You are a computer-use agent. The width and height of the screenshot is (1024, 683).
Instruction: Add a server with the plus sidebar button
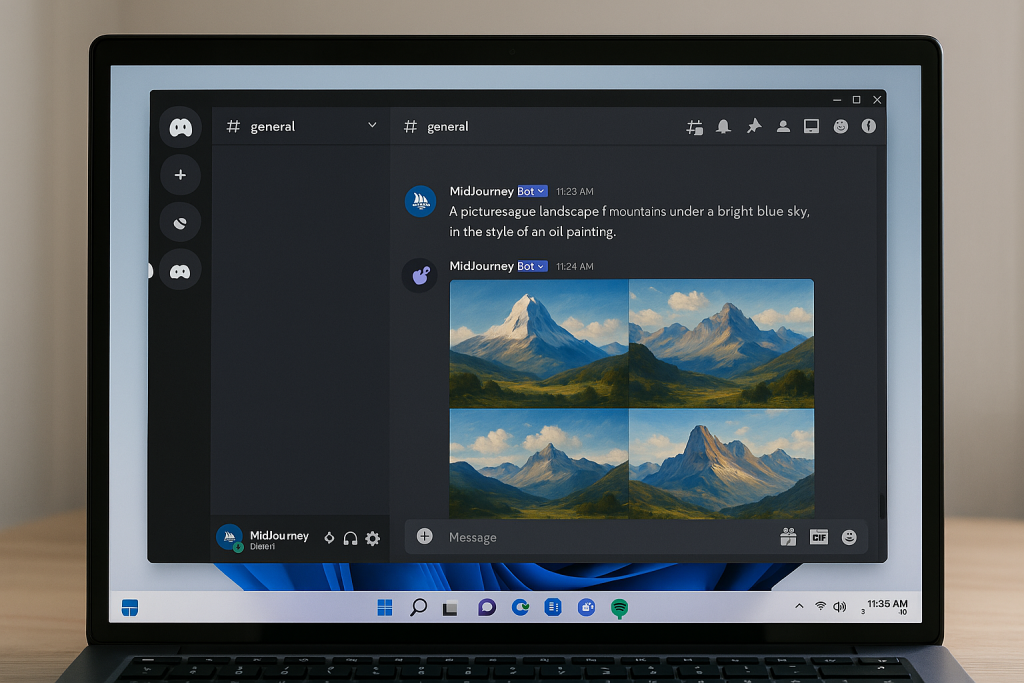(x=180, y=175)
